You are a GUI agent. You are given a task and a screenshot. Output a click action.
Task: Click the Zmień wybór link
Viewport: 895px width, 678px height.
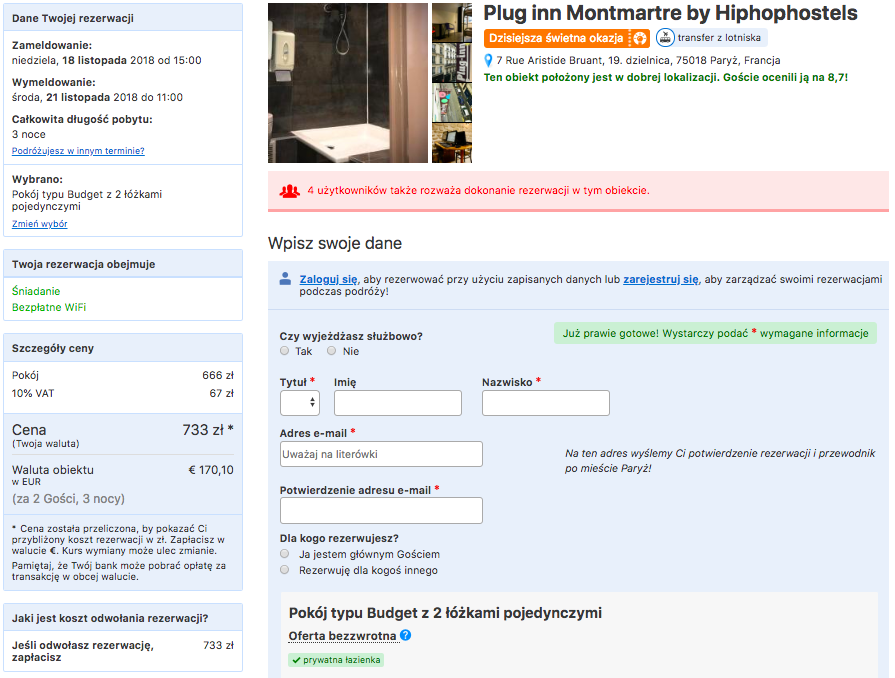tap(39, 224)
